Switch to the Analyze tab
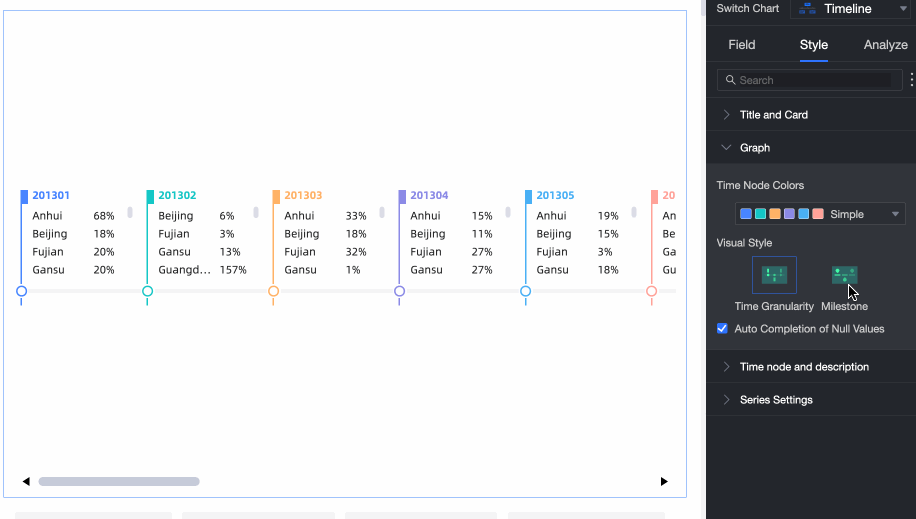Screen dimensions: 916x519 (885, 45)
